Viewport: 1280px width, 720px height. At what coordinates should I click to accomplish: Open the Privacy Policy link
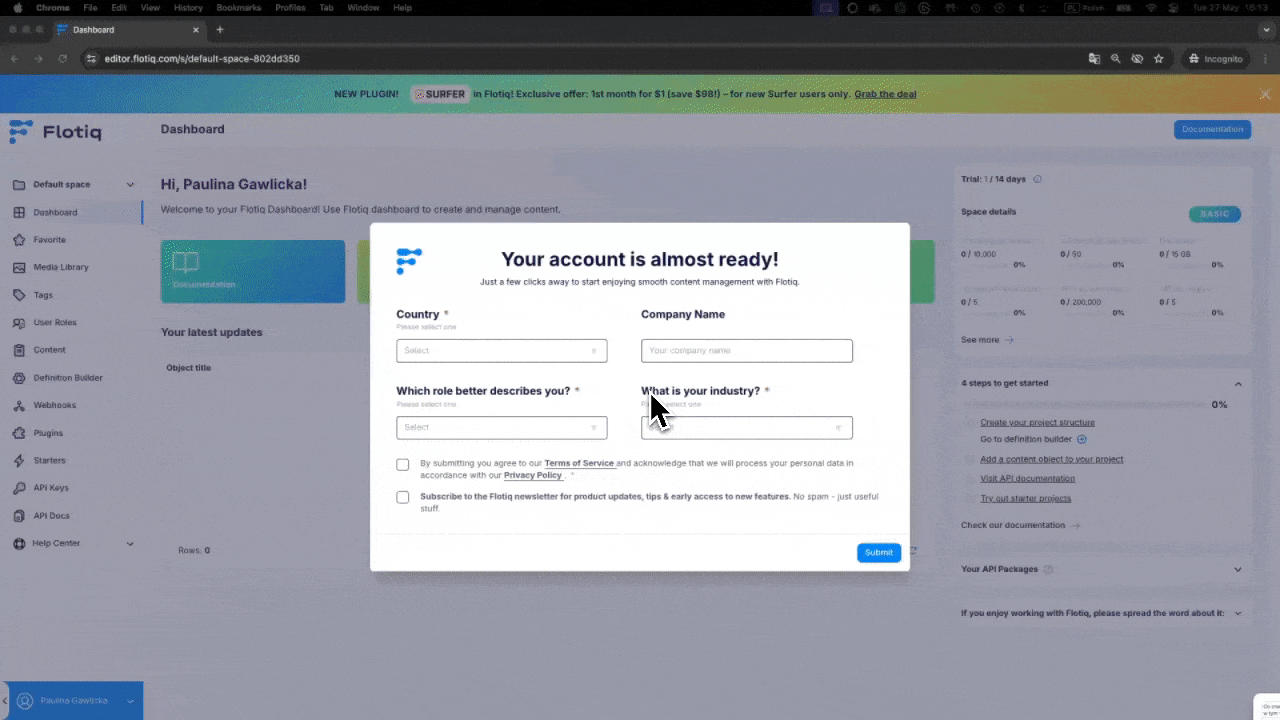pos(533,475)
